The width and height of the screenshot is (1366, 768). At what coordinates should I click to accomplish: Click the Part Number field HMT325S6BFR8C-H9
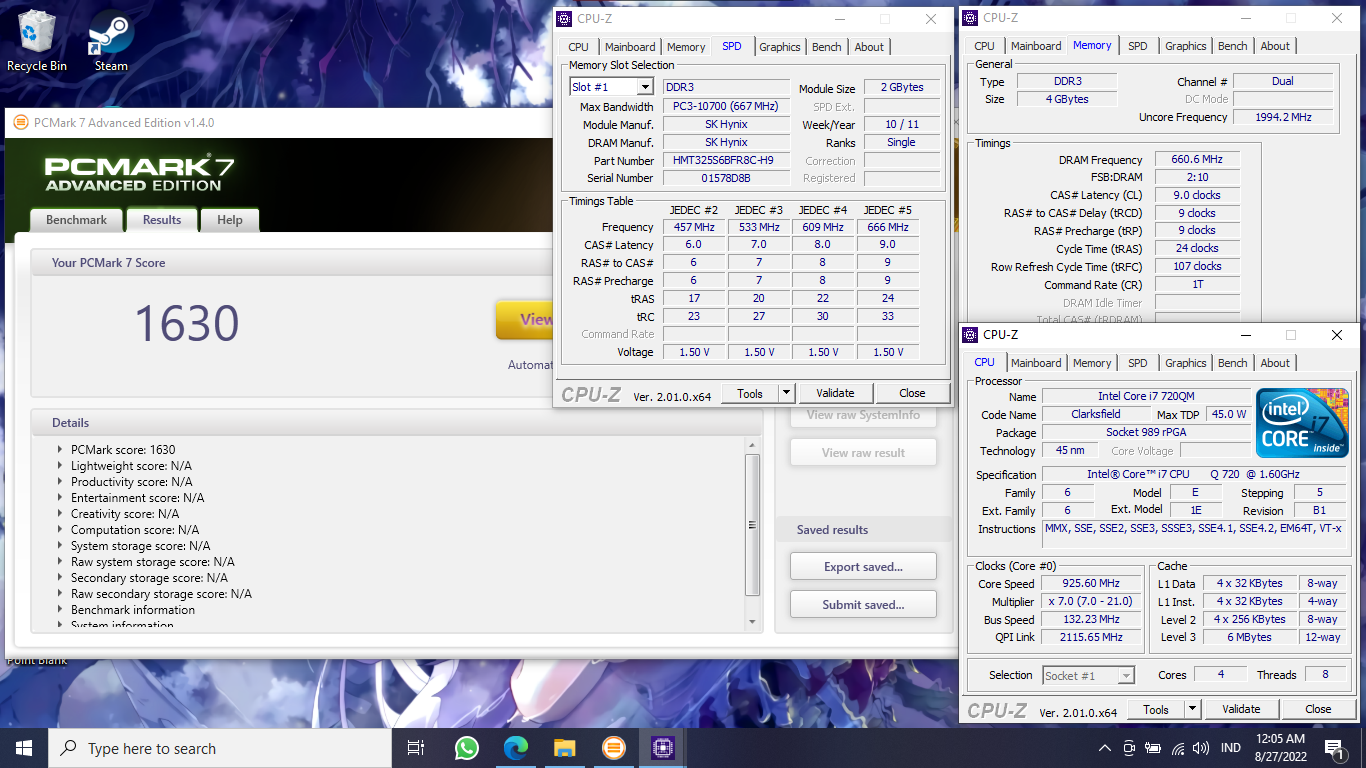[x=726, y=160]
